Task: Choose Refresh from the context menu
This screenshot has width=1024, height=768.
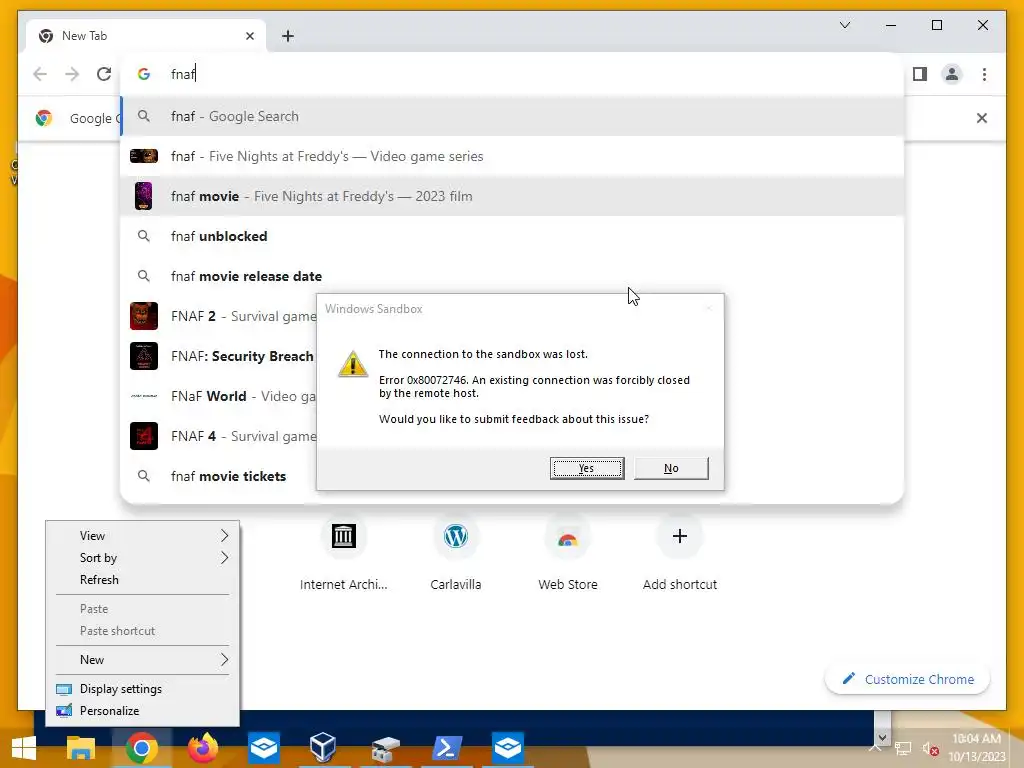Action: click(142, 580)
